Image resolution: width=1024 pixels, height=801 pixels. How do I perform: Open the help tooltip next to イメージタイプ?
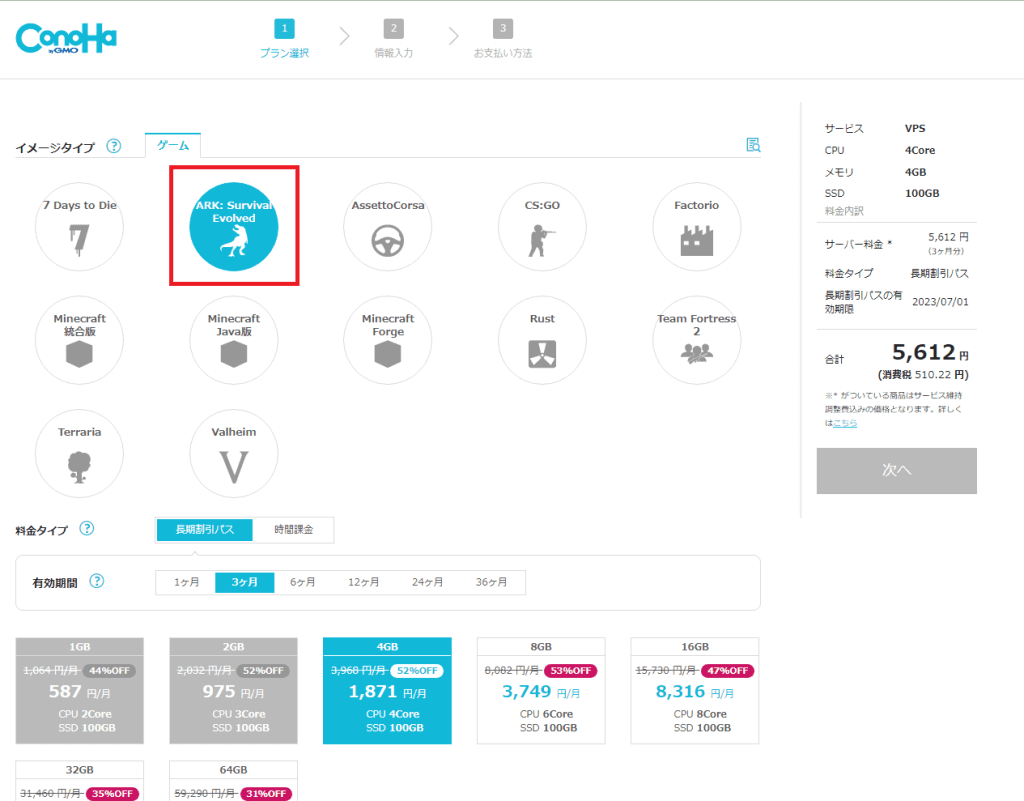pyautogui.click(x=114, y=146)
